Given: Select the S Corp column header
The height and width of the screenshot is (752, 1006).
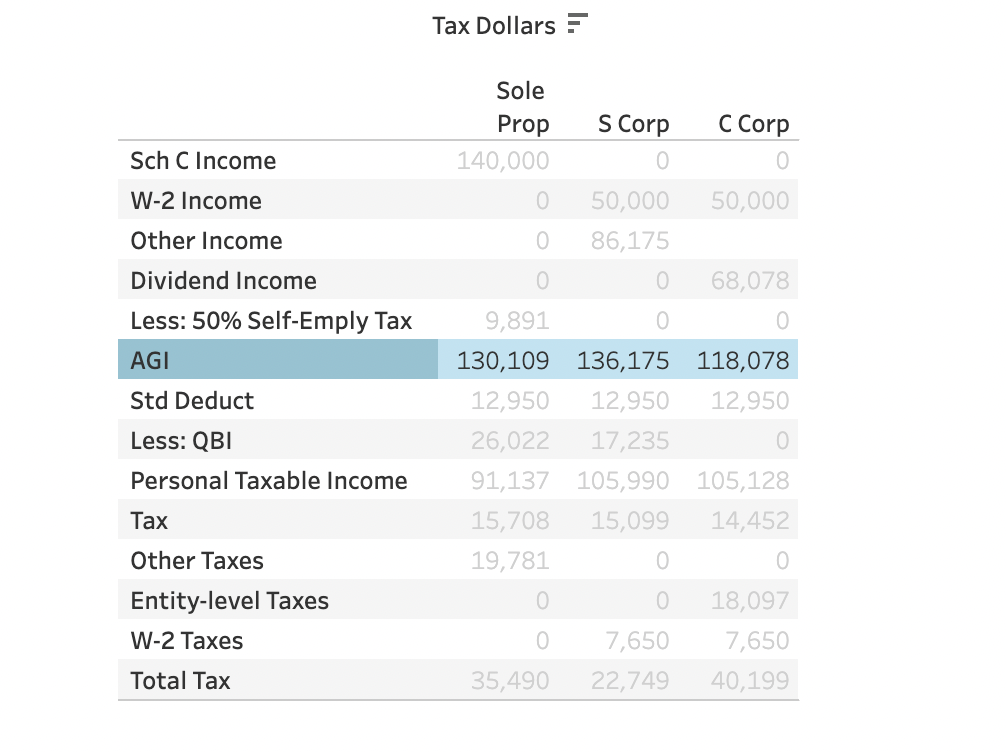Looking at the screenshot, I should pos(633,124).
